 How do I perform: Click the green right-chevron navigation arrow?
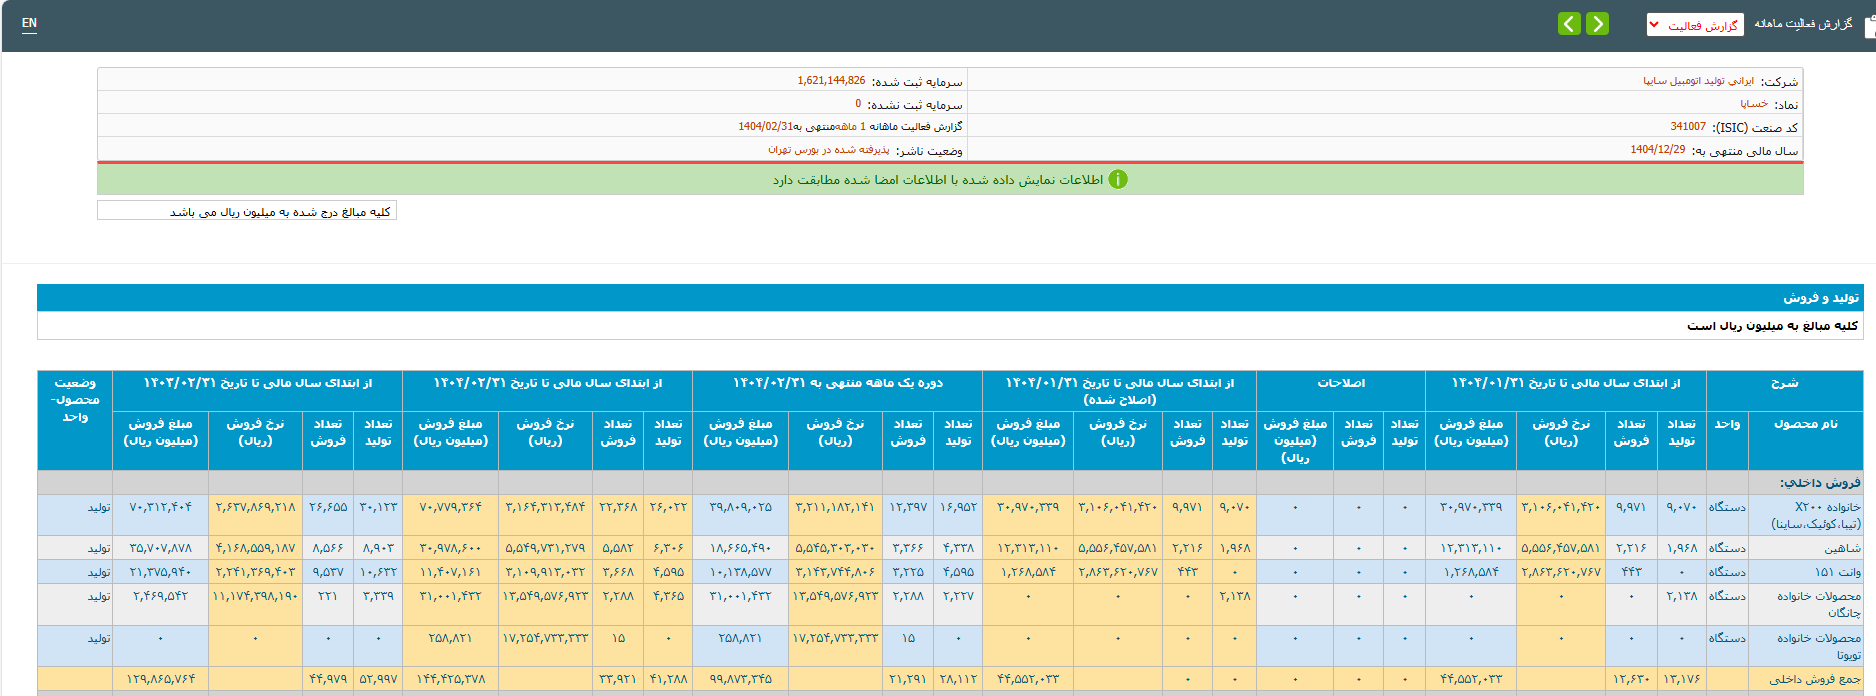click(x=1597, y=24)
